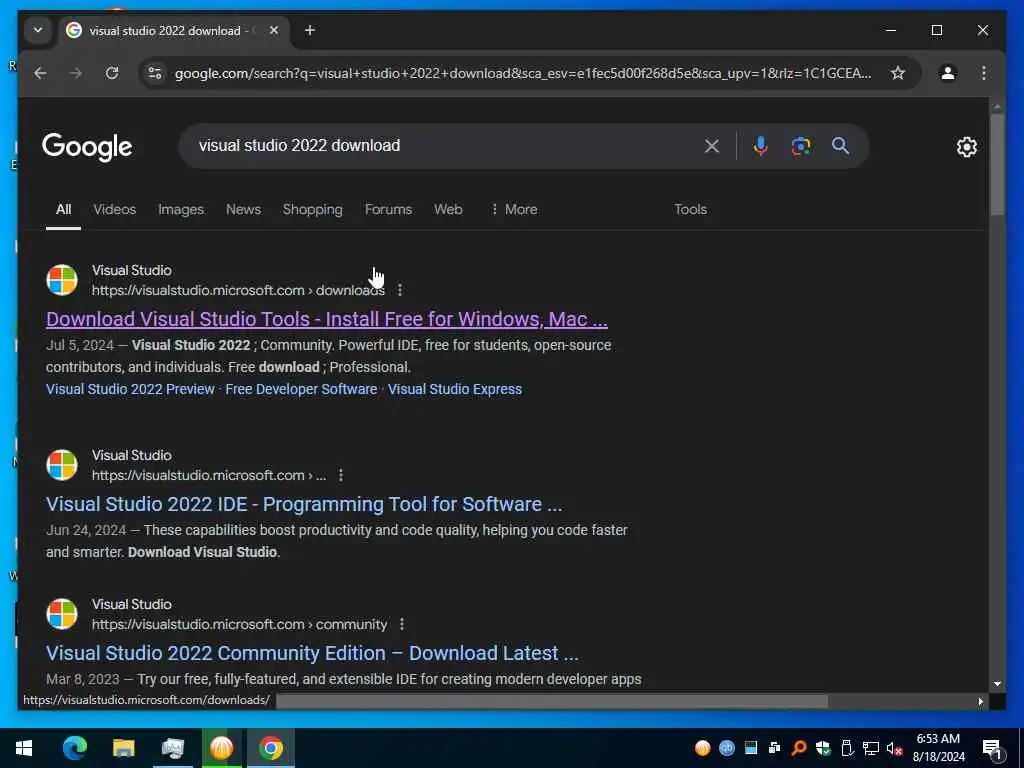Search by image with Google Lens icon
This screenshot has height=768, width=1024.
[x=801, y=146]
